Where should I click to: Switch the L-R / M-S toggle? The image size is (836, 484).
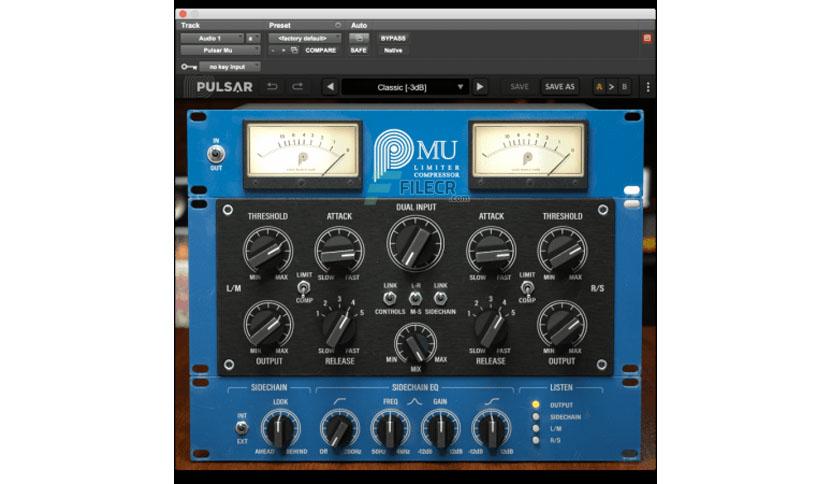(415, 298)
